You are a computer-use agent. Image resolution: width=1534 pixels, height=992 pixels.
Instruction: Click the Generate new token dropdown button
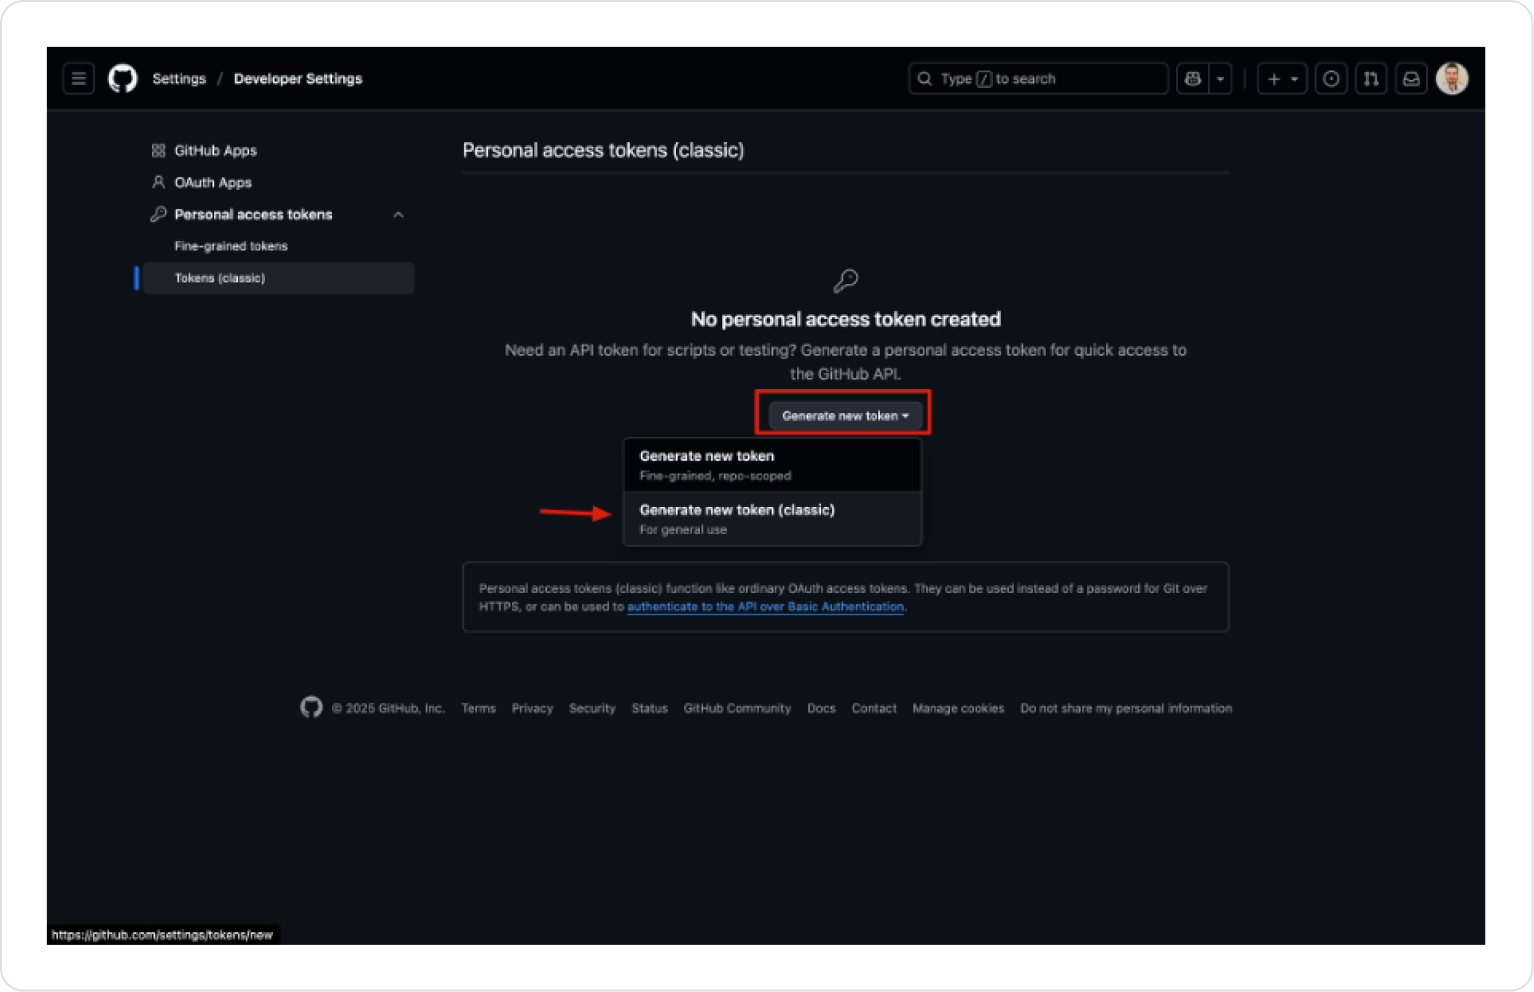[845, 415]
